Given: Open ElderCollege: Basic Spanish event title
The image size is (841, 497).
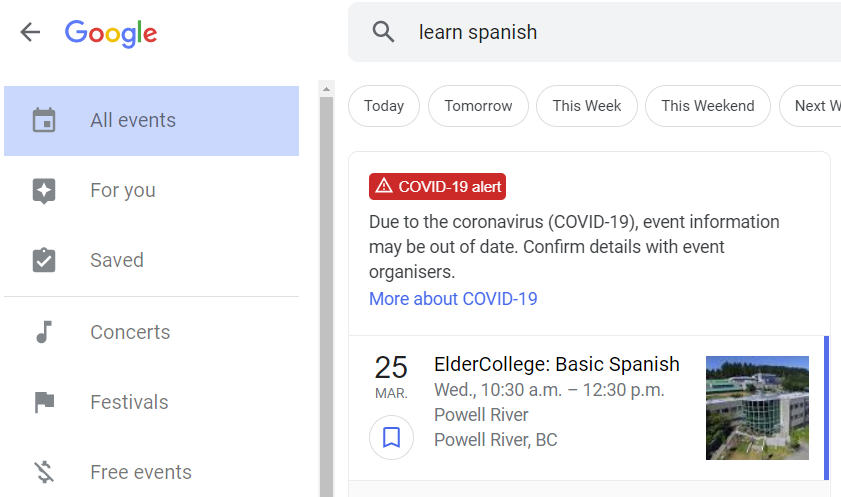Looking at the screenshot, I should tap(557, 365).
